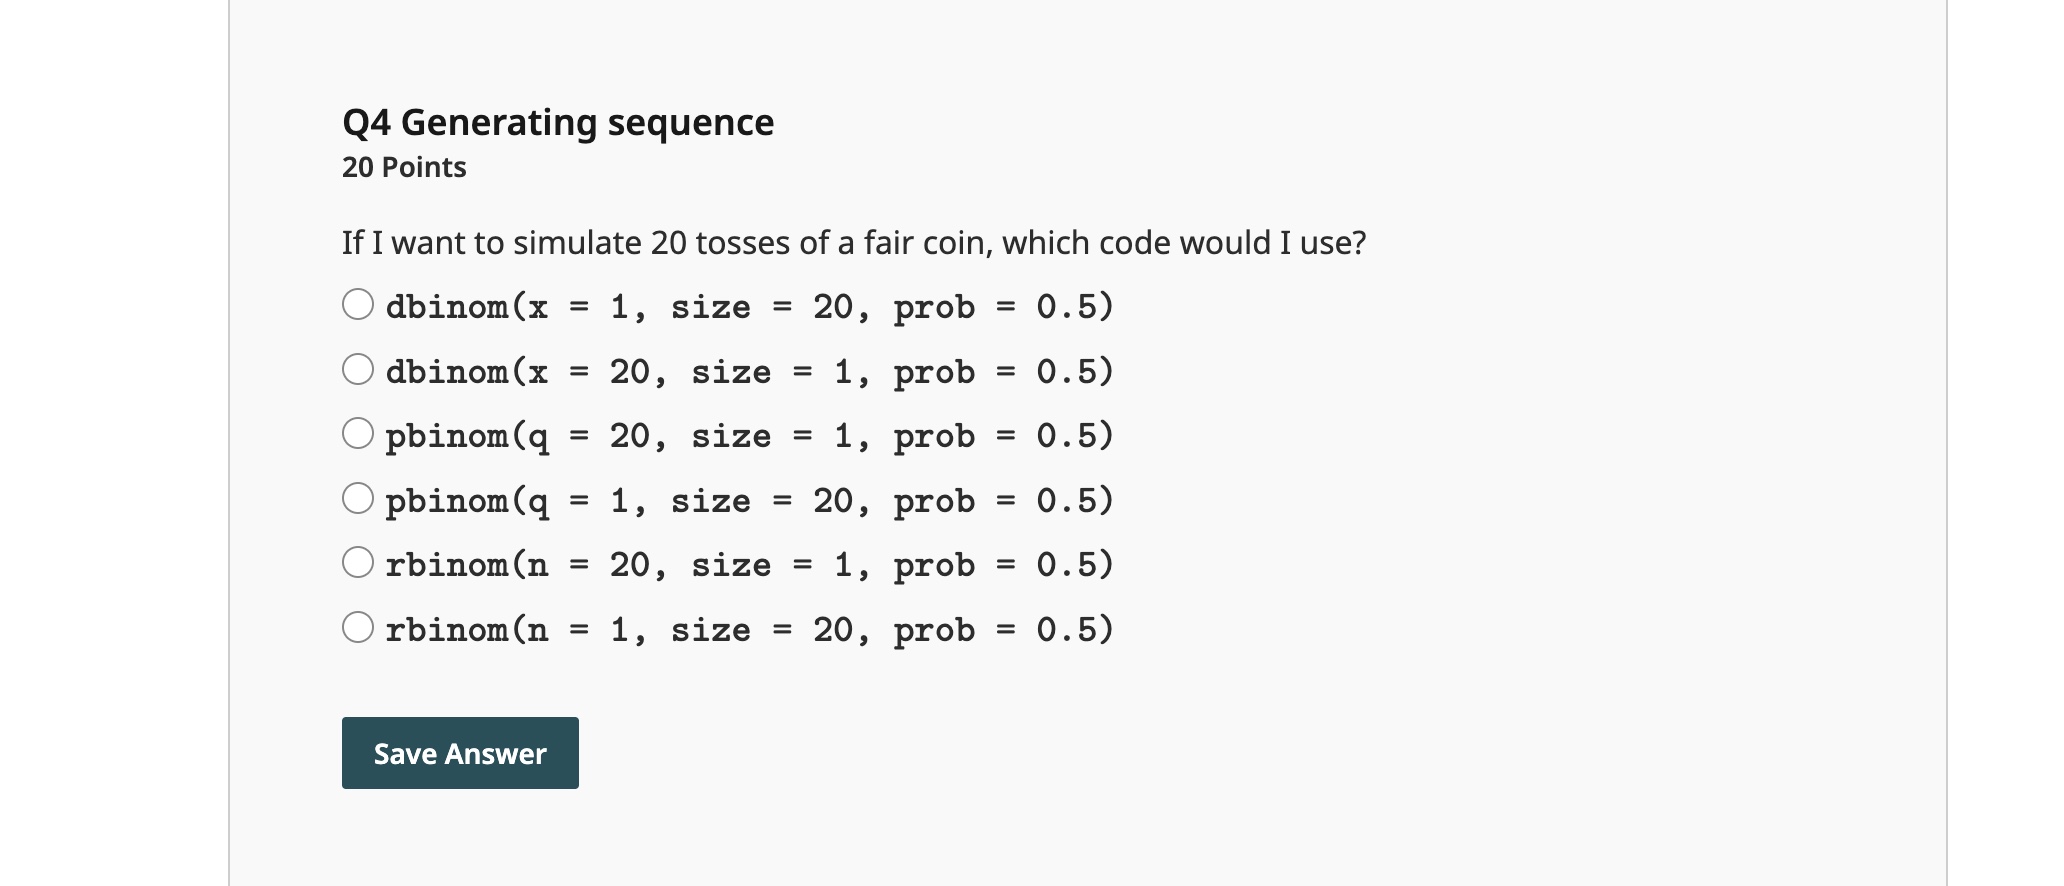Screen dimensions: 2064x886
Task: Click the blank area beside the Save Answer button
Action: [x=800, y=753]
